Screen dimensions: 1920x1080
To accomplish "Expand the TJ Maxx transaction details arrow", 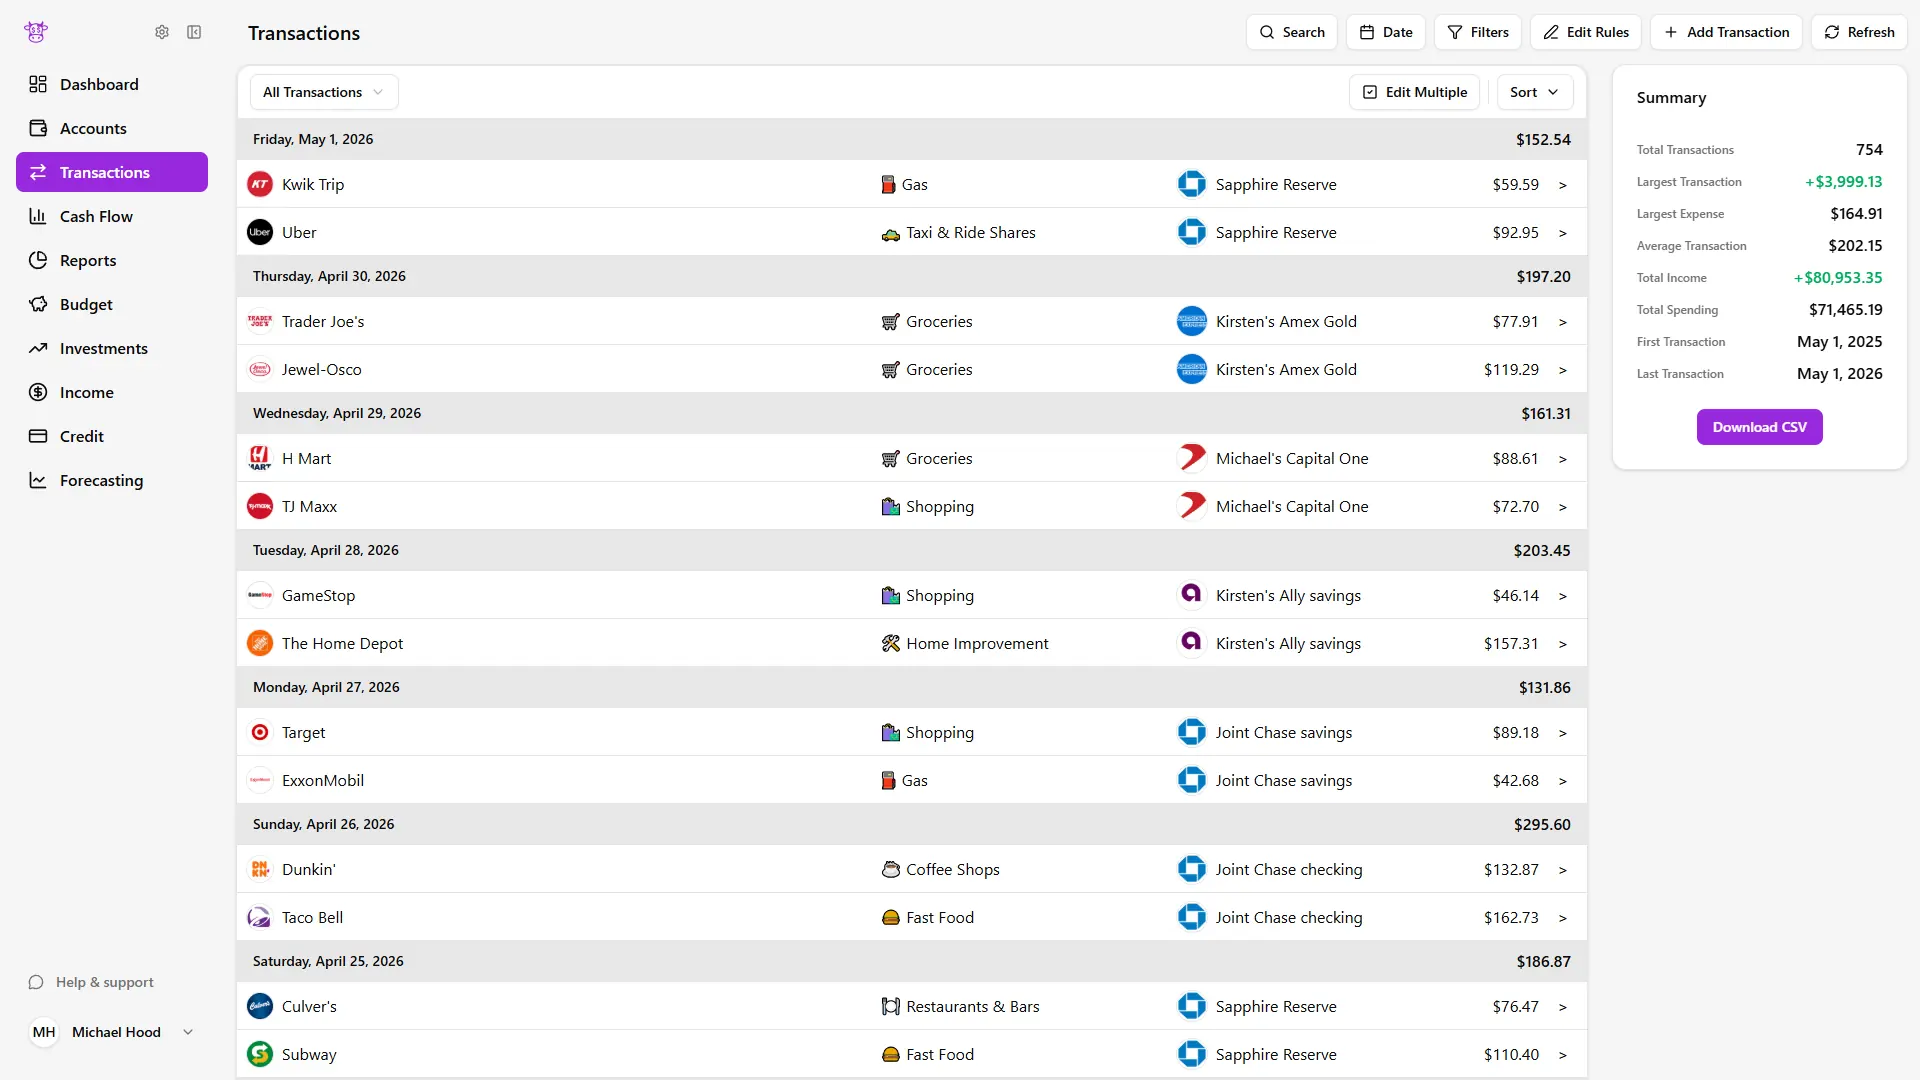I will click(1562, 507).
